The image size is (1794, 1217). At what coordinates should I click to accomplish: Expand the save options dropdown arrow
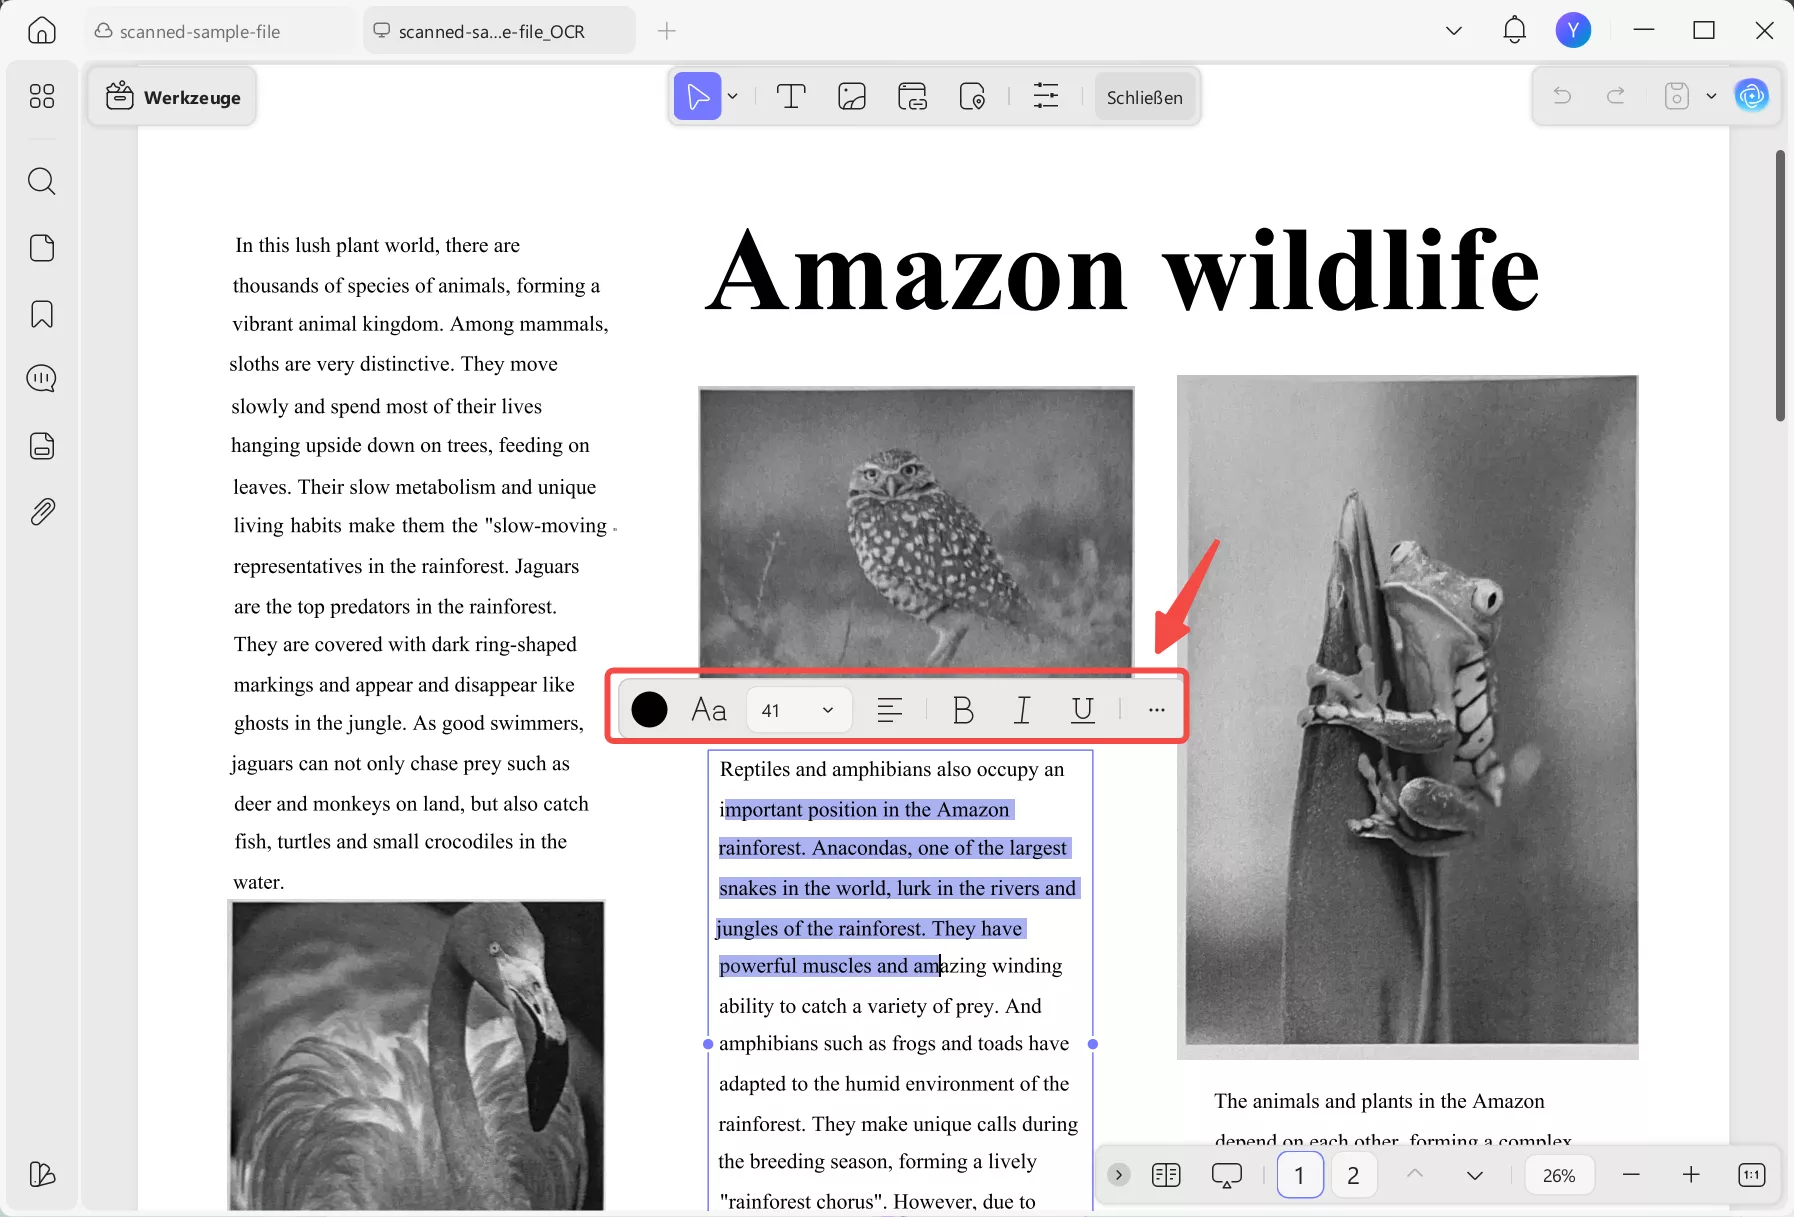1711,97
